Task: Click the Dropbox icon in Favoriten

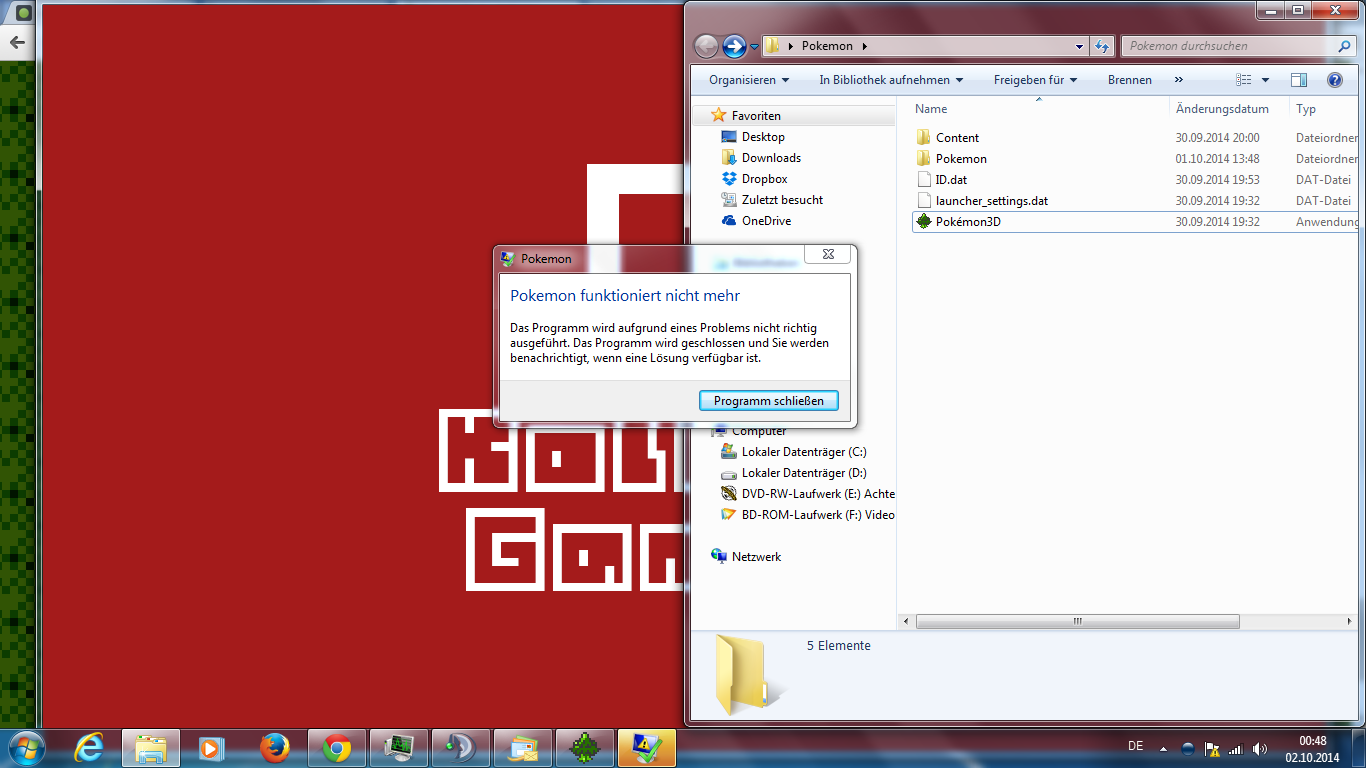Action: pos(729,179)
